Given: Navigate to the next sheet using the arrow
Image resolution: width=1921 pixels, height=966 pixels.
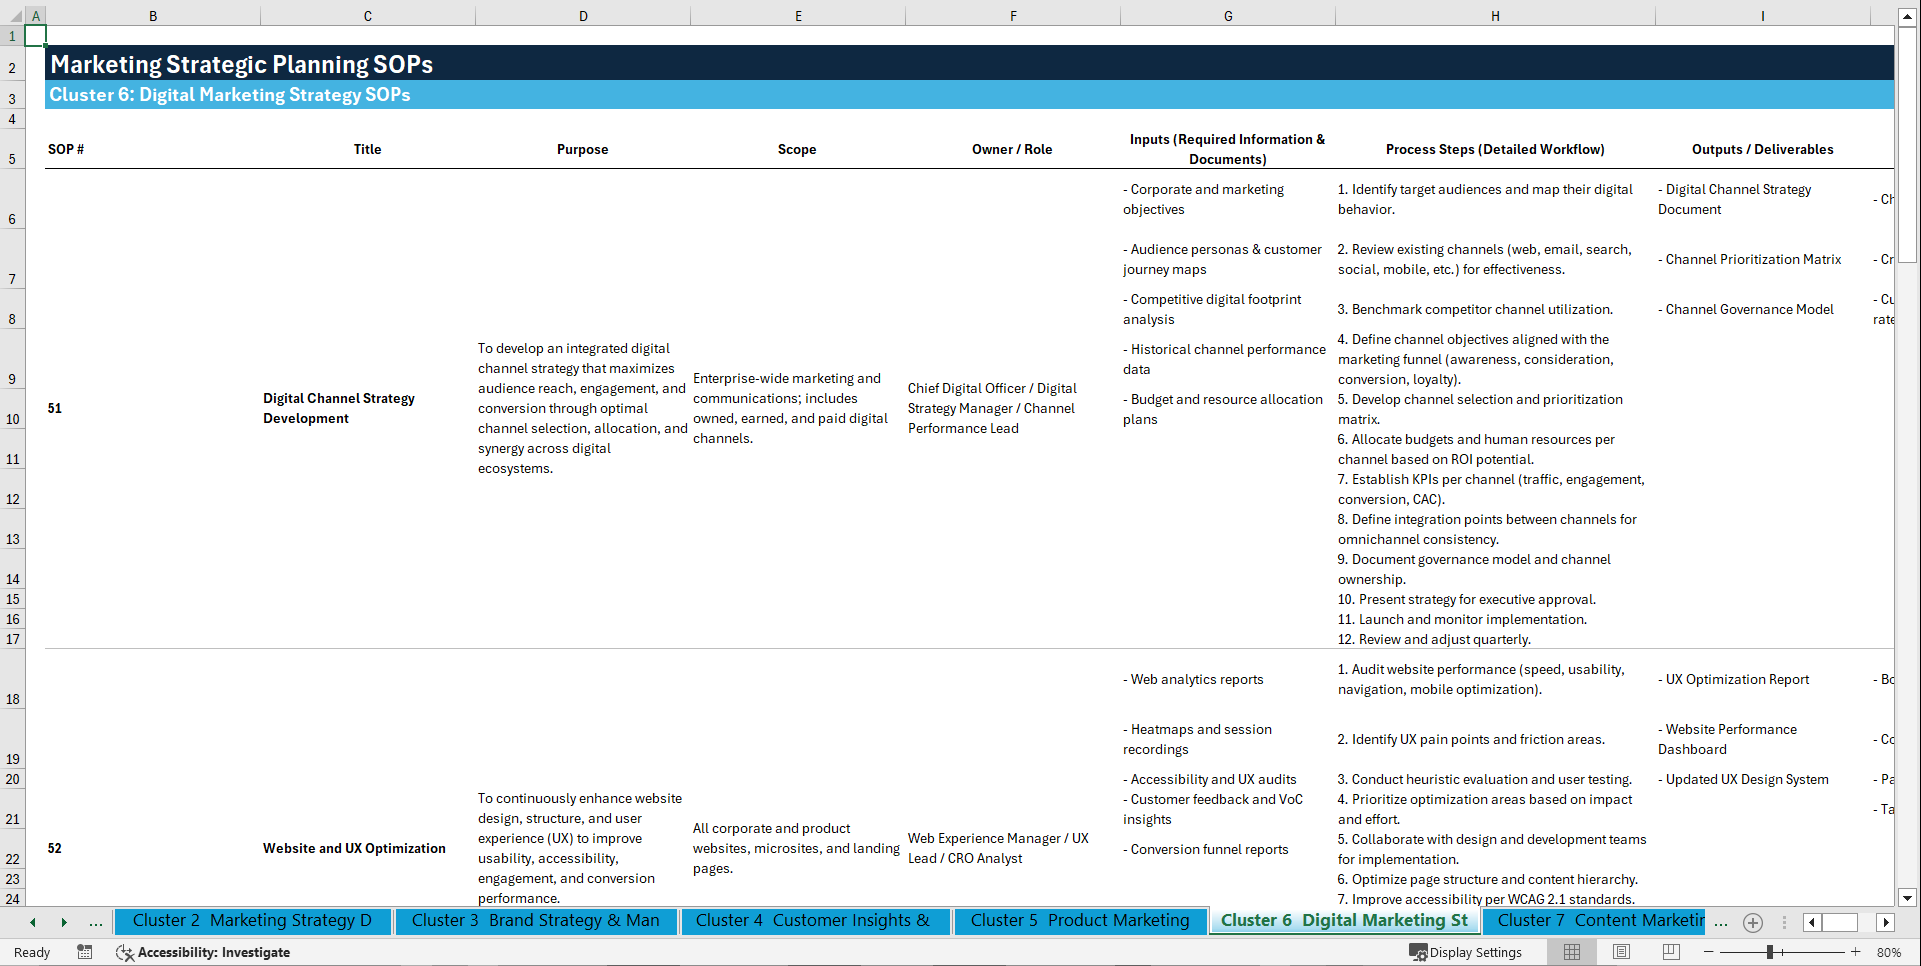Looking at the screenshot, I should click(x=64, y=922).
